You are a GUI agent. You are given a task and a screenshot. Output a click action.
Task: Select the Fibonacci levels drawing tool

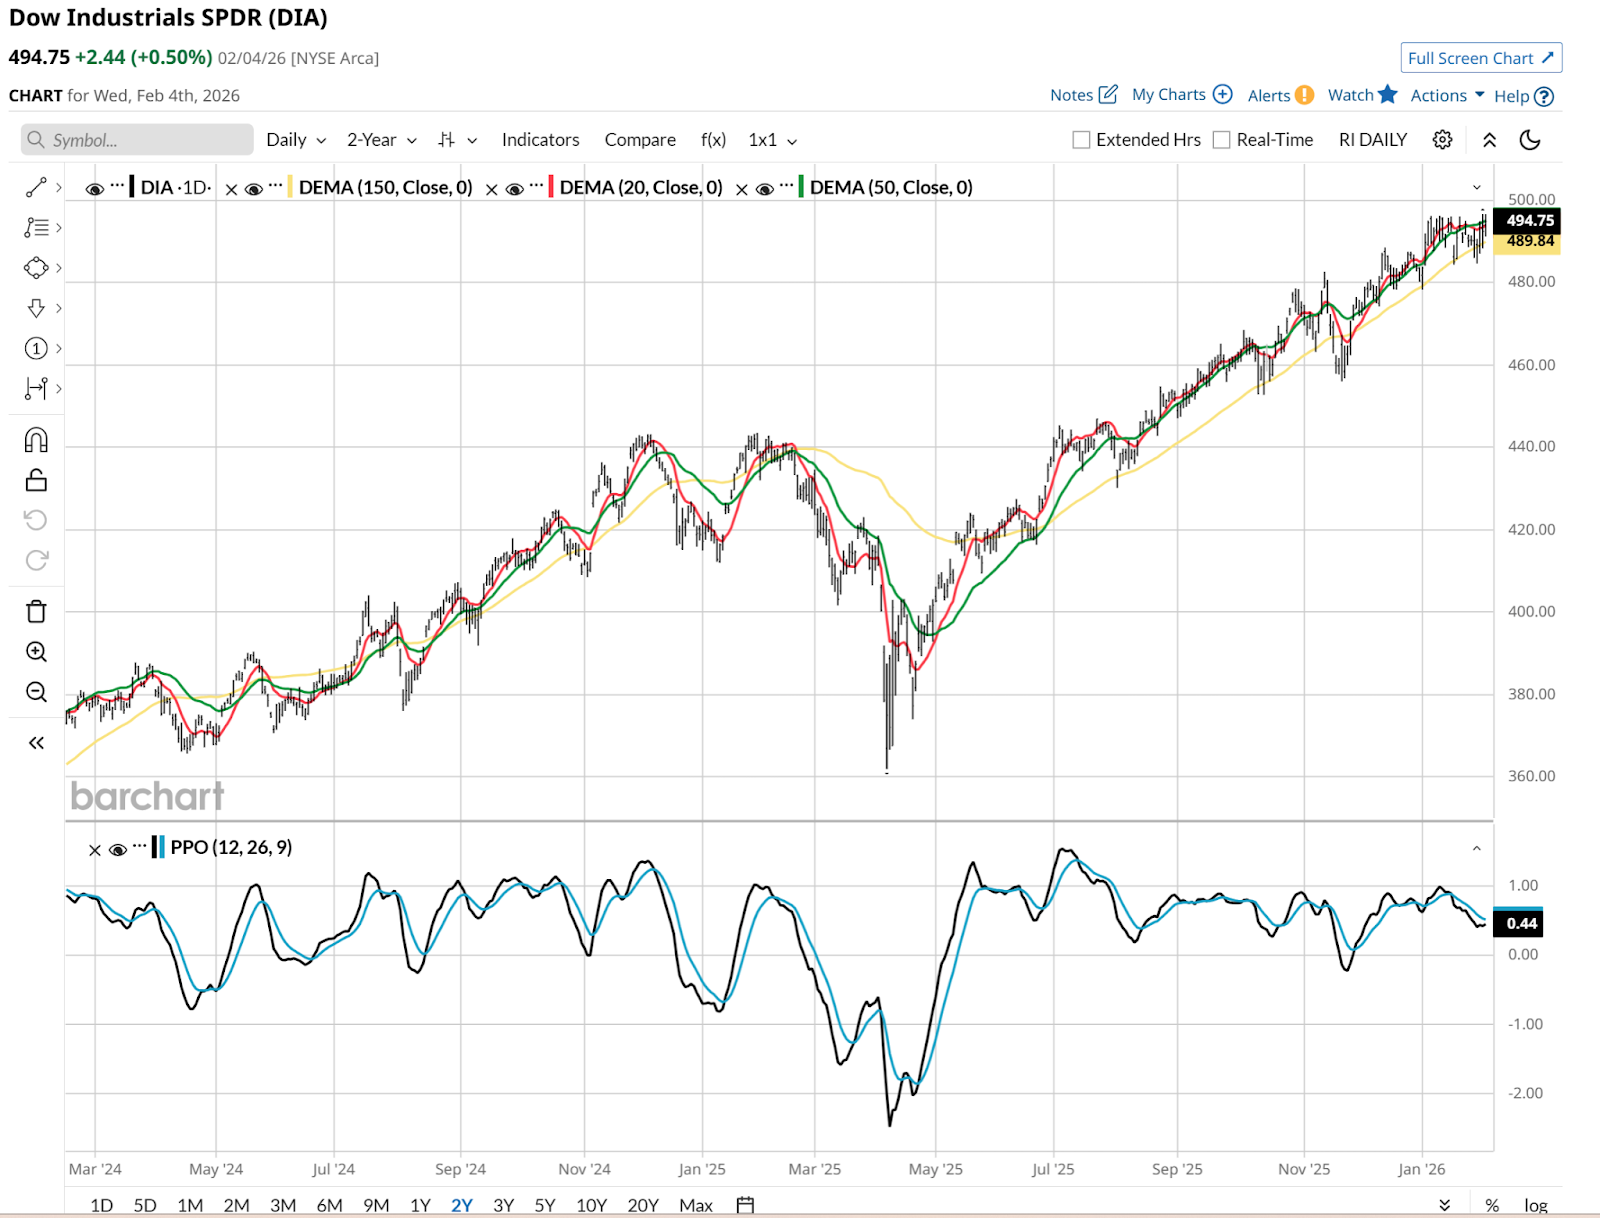(x=36, y=228)
